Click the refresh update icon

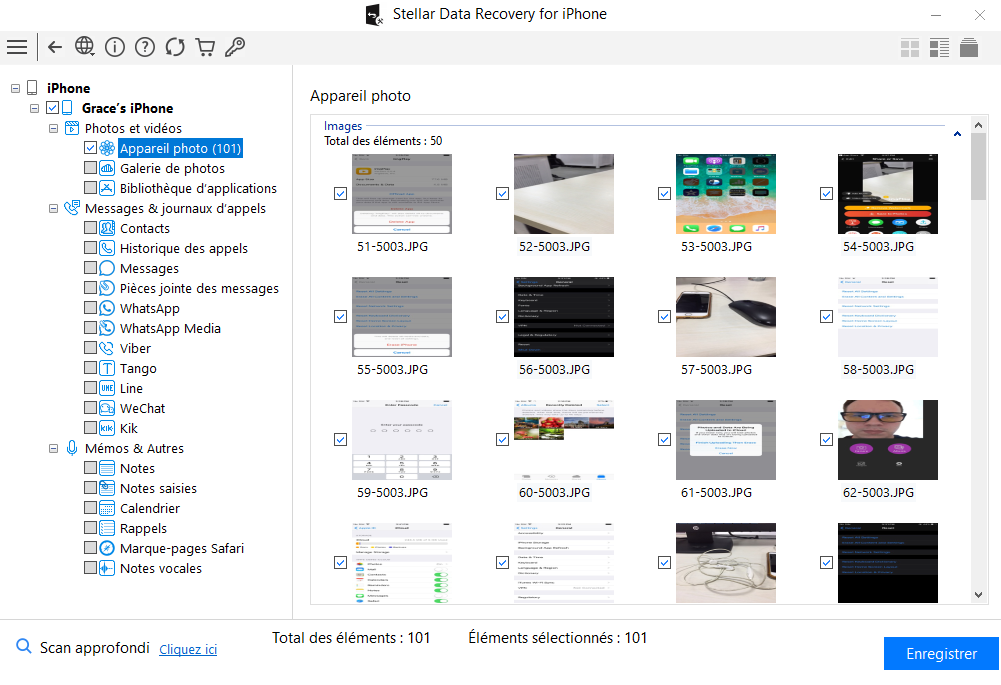(175, 47)
